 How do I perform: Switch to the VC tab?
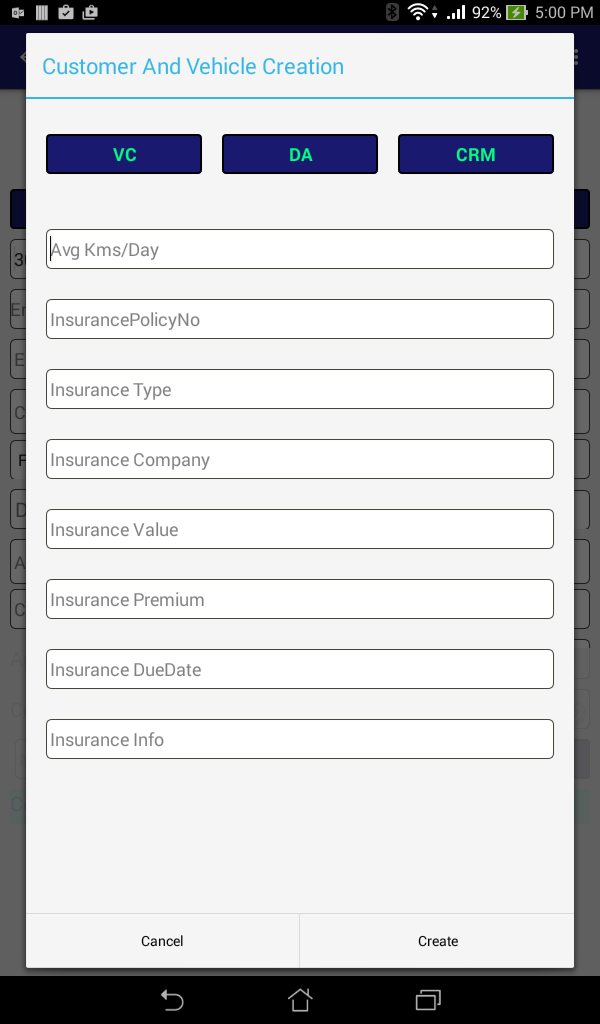[x=124, y=154]
